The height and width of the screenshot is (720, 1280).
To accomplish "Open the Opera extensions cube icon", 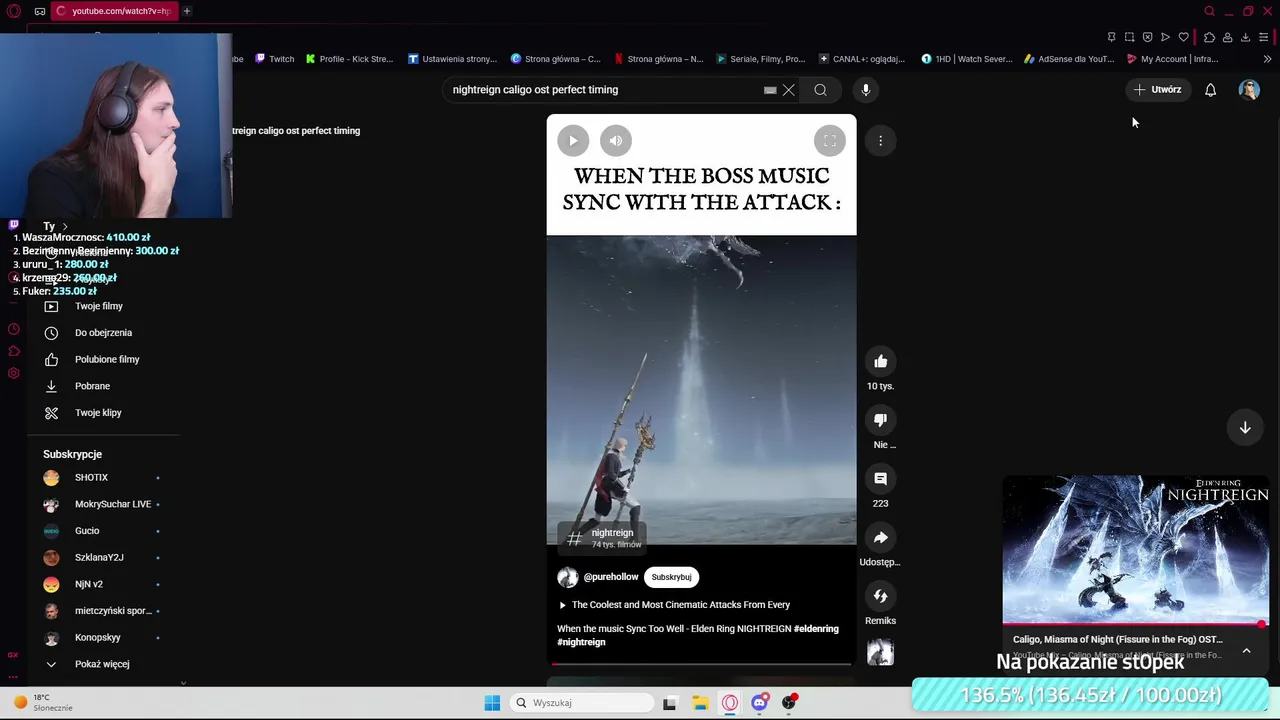I will point(1209,37).
